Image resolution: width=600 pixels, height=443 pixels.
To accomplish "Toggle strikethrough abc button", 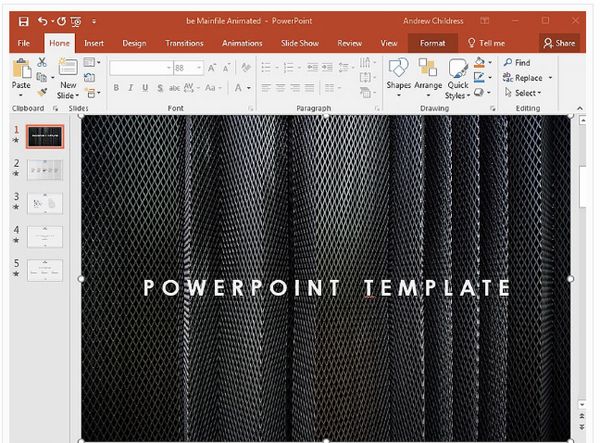I will tap(174, 88).
